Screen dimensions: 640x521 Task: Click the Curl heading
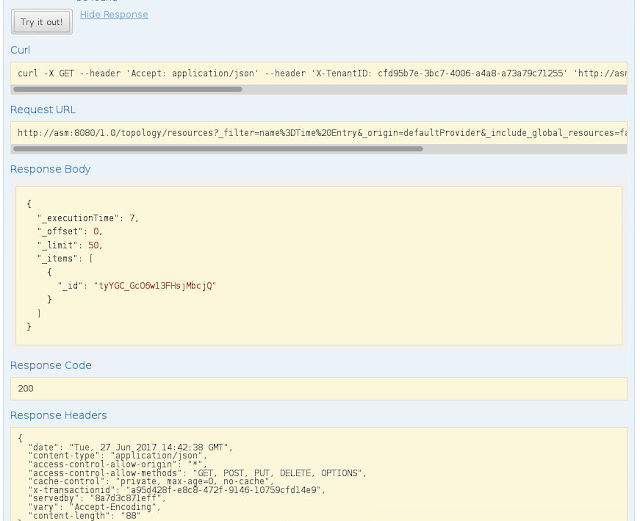(20, 50)
